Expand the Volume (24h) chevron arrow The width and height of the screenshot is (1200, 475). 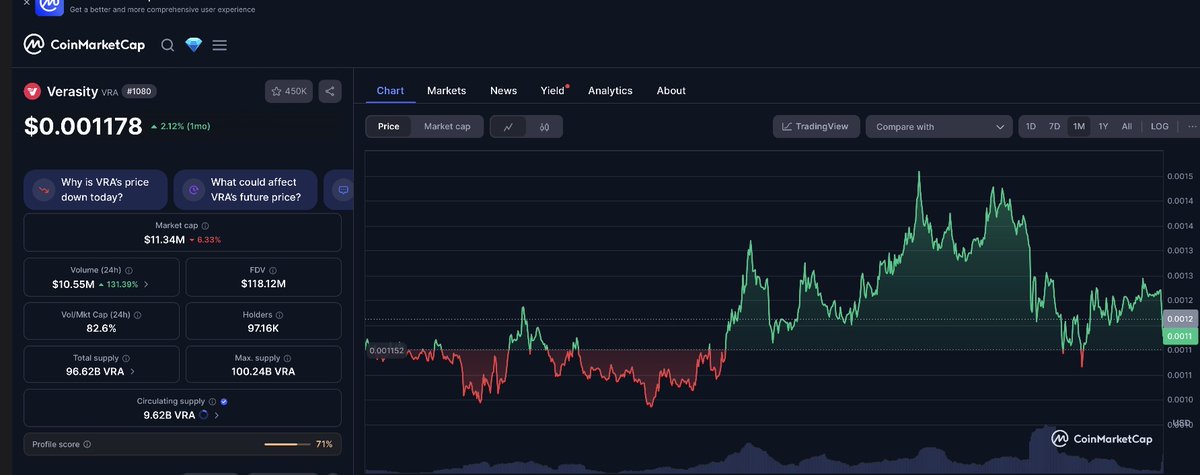(x=146, y=285)
